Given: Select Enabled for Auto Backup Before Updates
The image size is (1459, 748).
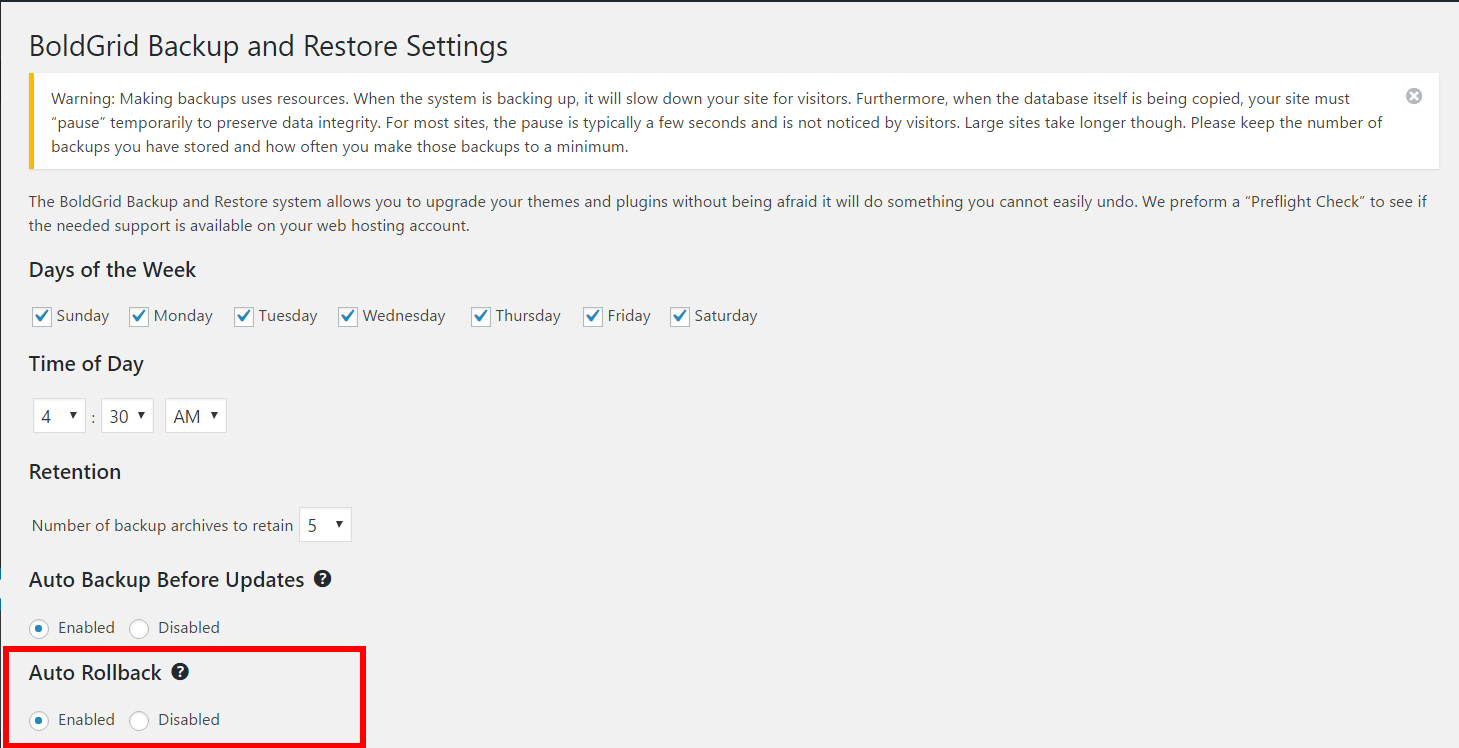Looking at the screenshot, I should pyautogui.click(x=40, y=628).
